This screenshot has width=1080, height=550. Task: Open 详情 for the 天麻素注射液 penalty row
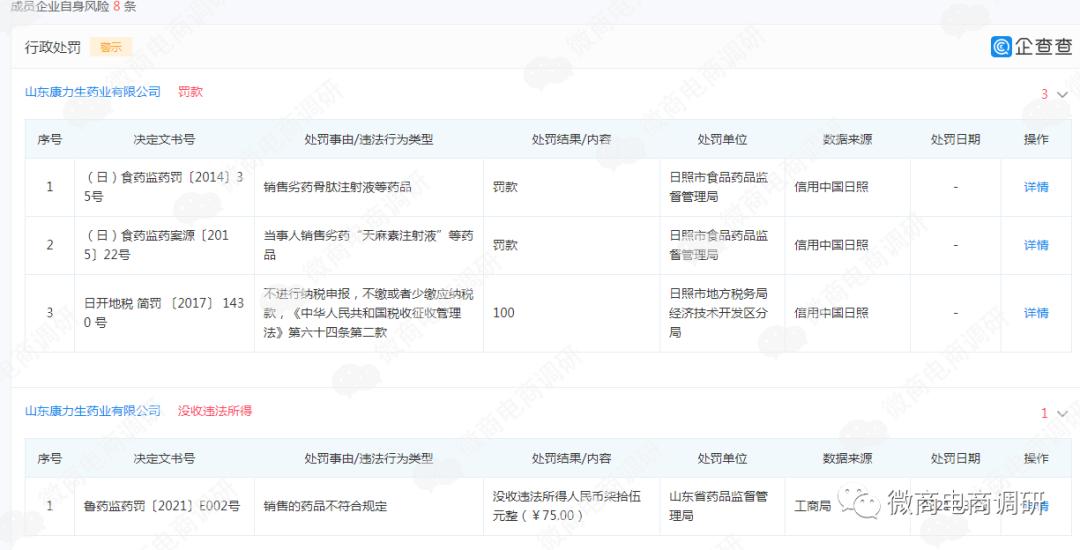pyautogui.click(x=1036, y=245)
